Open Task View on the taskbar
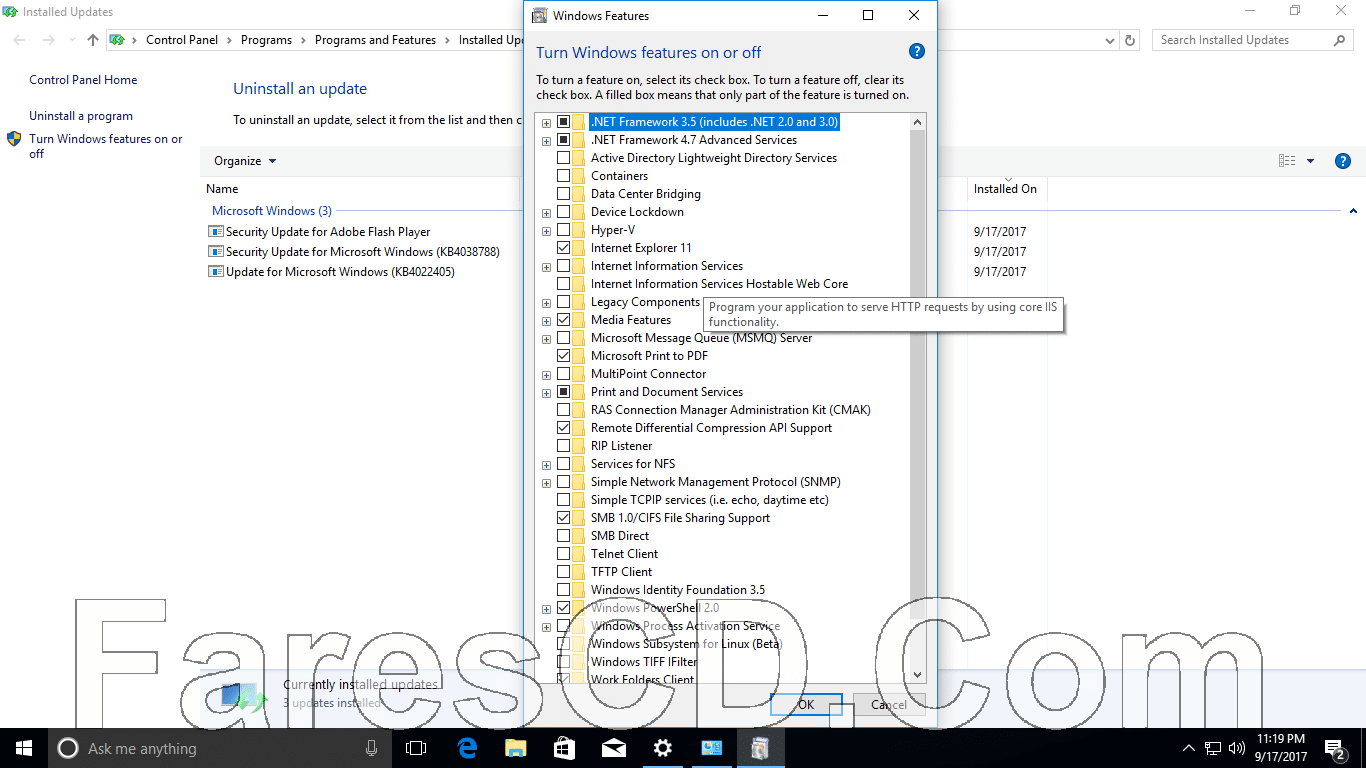The width and height of the screenshot is (1366, 768). (x=415, y=748)
